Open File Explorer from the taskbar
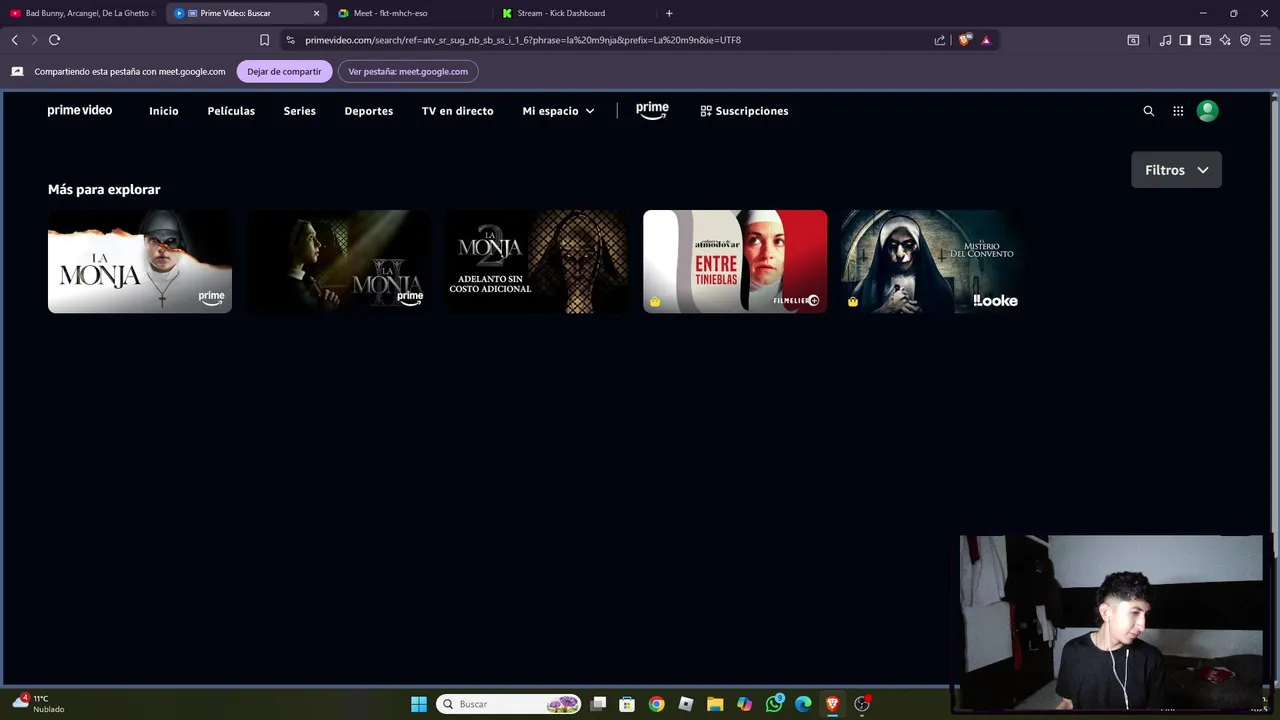This screenshot has height=720, width=1280. [x=715, y=704]
